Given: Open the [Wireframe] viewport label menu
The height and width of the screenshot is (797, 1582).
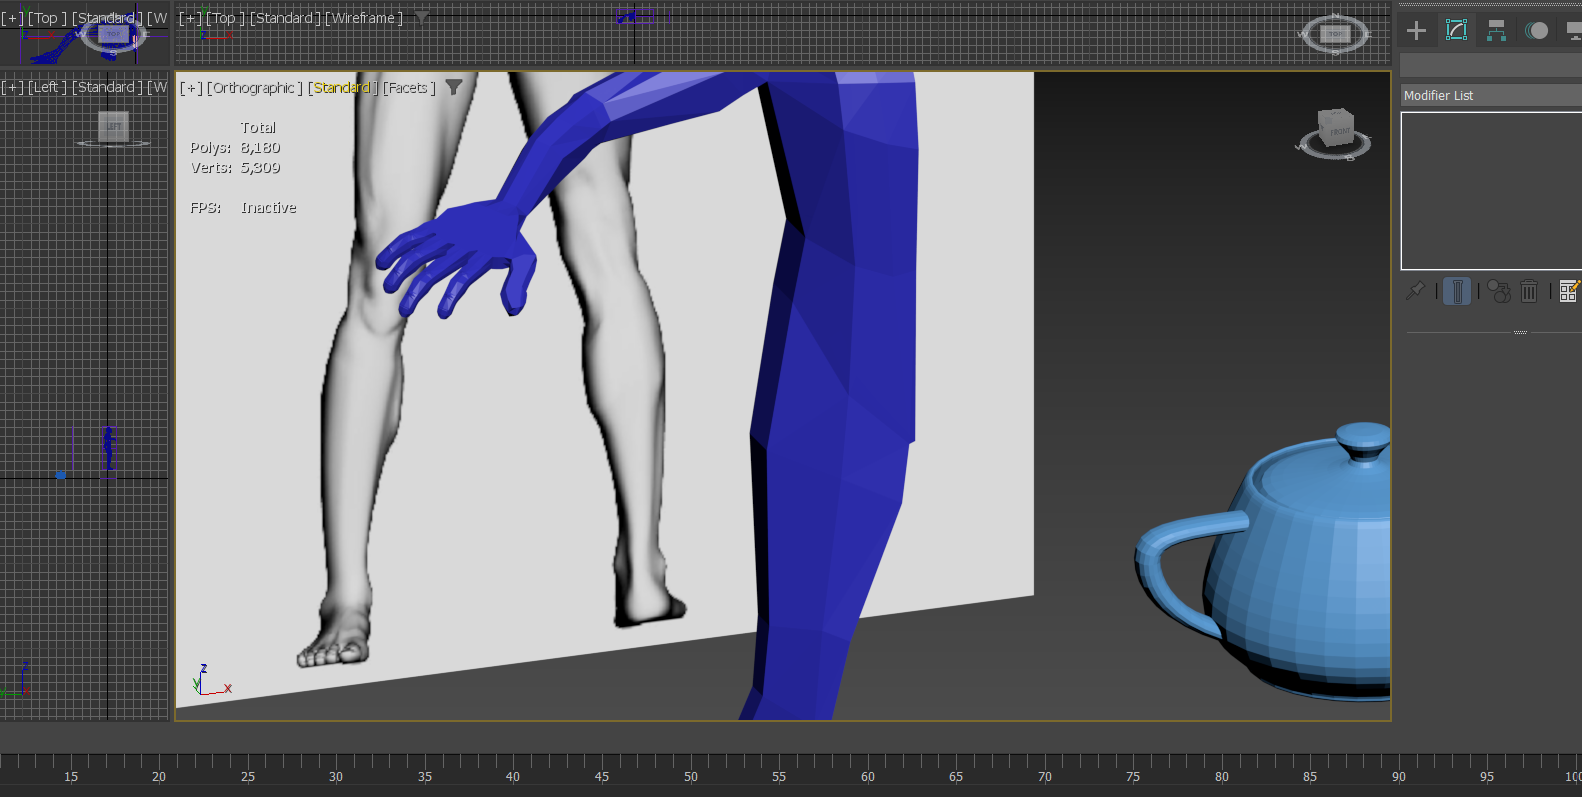Looking at the screenshot, I should click(x=364, y=18).
